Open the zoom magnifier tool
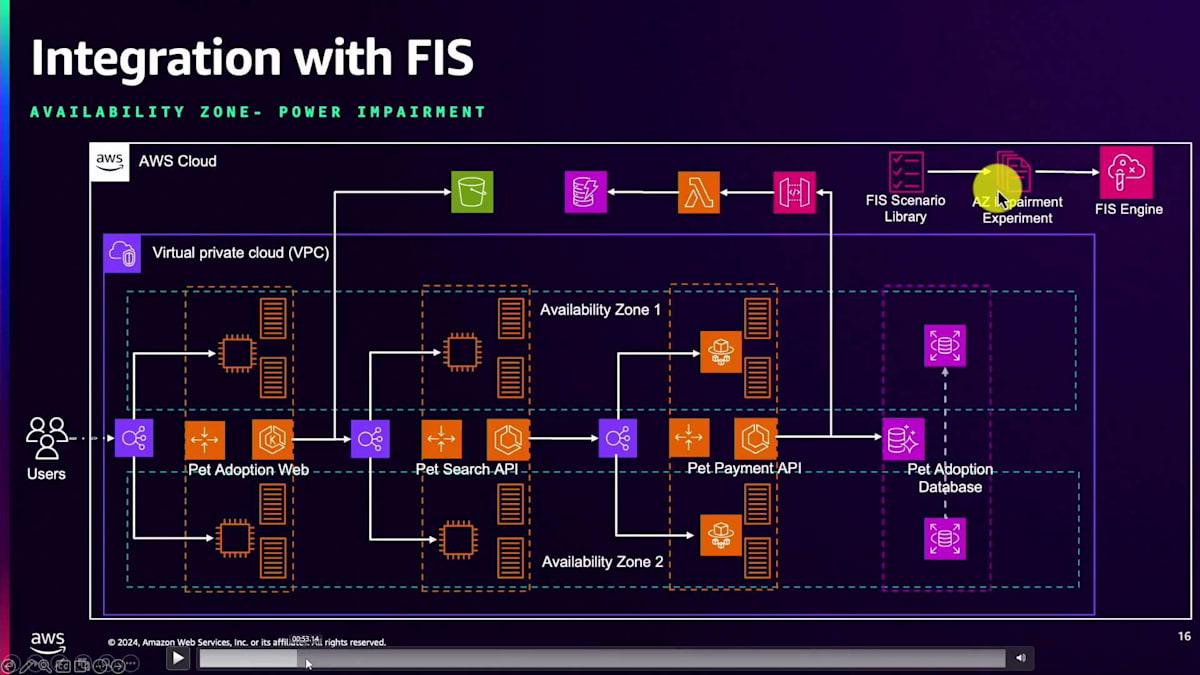Screen dimensions: 1200x675 [45, 666]
